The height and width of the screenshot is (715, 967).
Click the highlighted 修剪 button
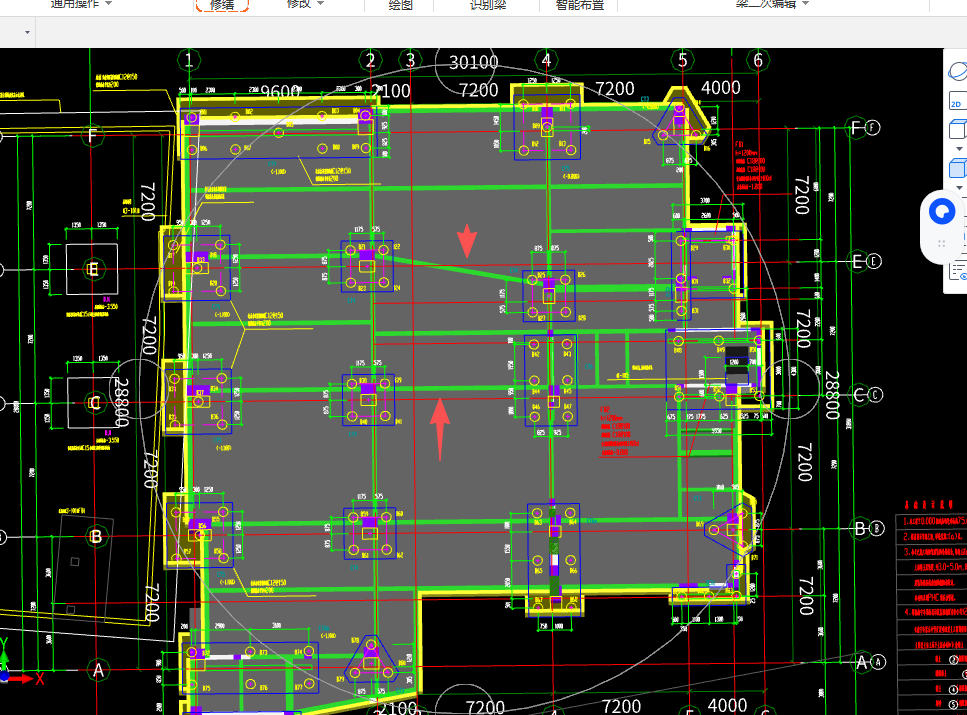coord(222,5)
